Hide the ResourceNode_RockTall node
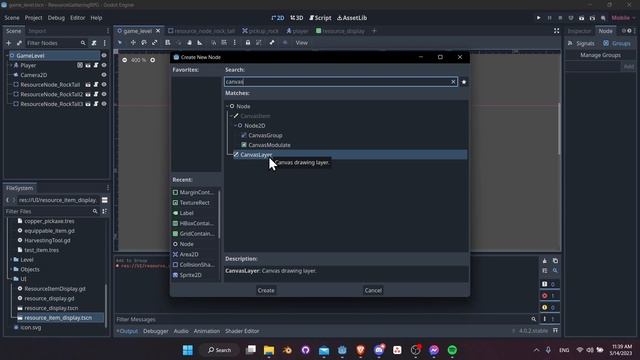Image resolution: width=640 pixels, height=360 pixels. click(x=104, y=84)
